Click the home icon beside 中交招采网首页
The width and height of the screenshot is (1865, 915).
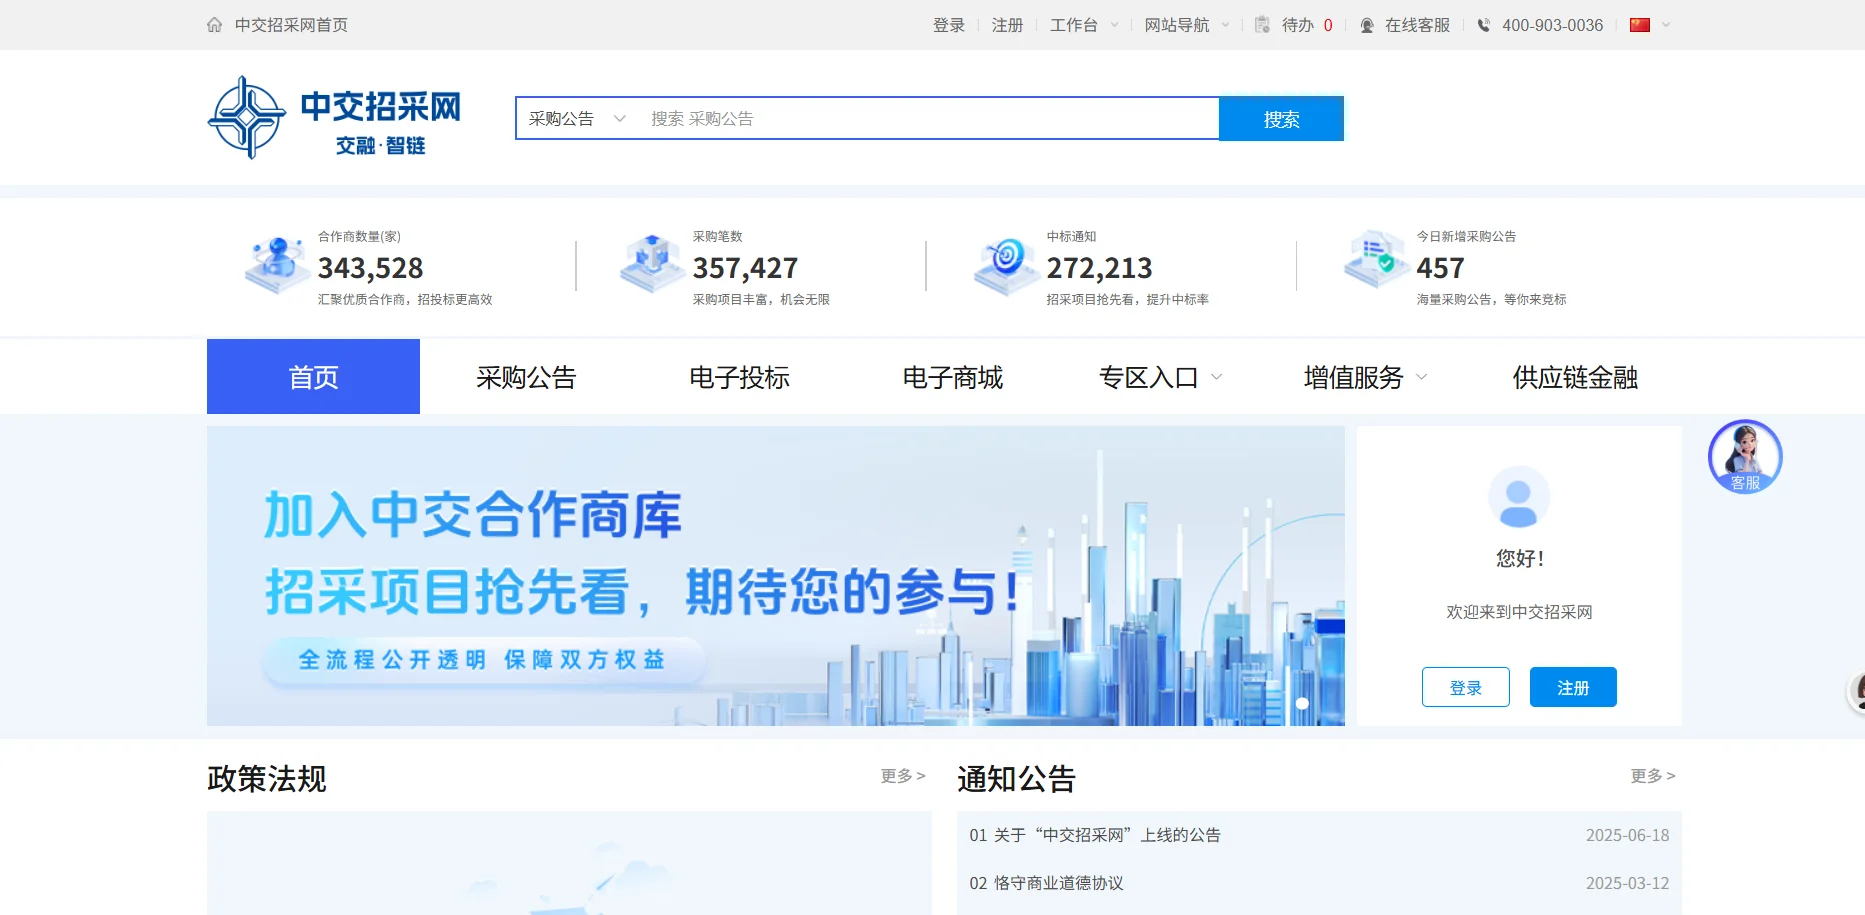click(x=213, y=24)
